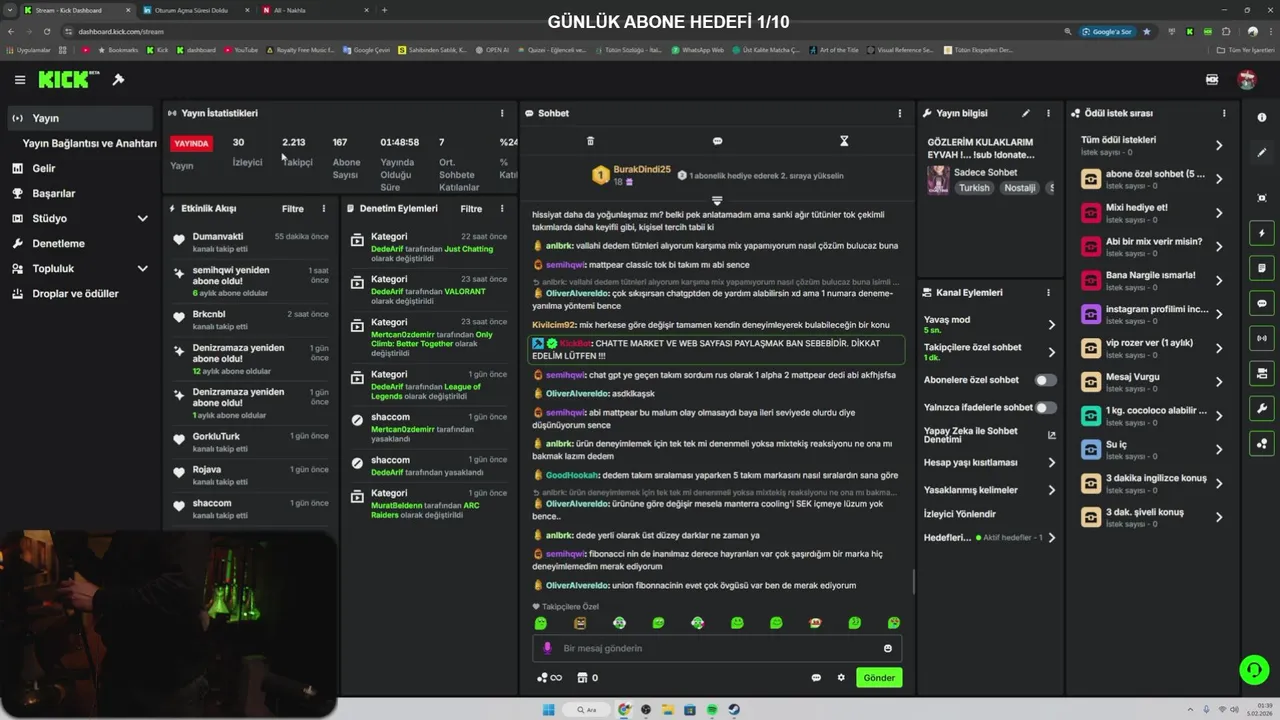Open Kanal Eylemleri three-dot menu
1280x720 pixels.
(1048, 292)
